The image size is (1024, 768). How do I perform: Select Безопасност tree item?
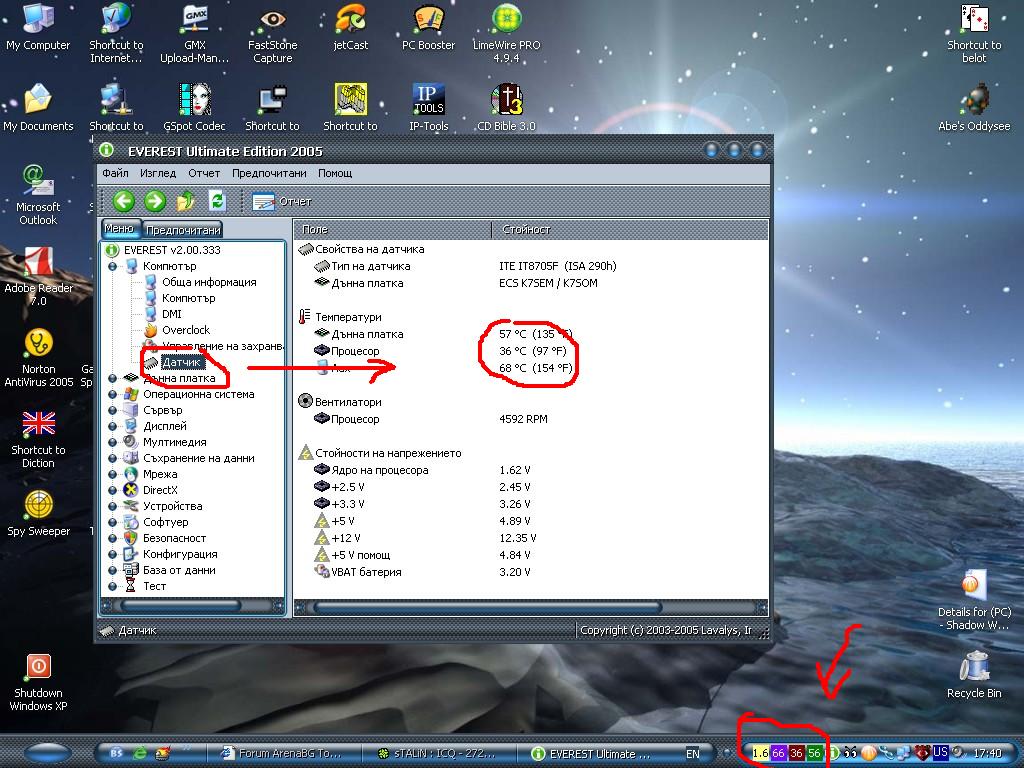click(x=174, y=538)
